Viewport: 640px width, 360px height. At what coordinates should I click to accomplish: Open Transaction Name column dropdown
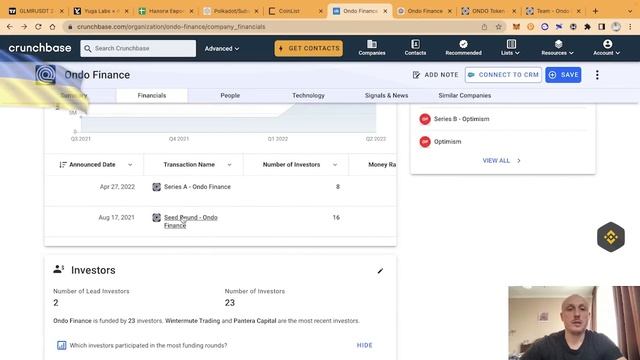(229, 165)
